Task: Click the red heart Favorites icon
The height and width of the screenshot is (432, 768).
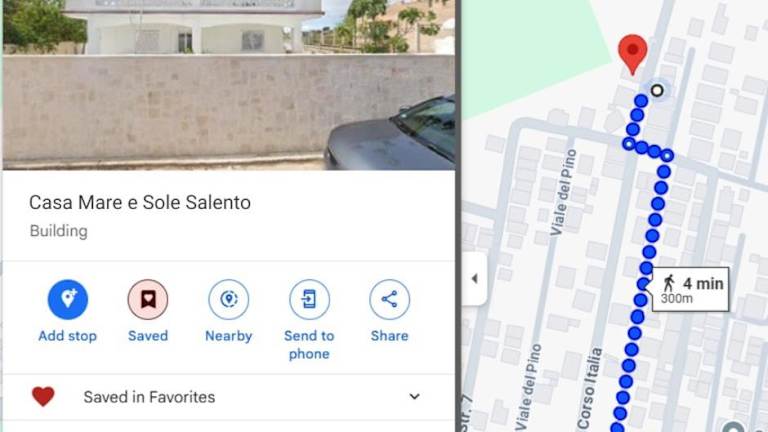Action: point(43,396)
